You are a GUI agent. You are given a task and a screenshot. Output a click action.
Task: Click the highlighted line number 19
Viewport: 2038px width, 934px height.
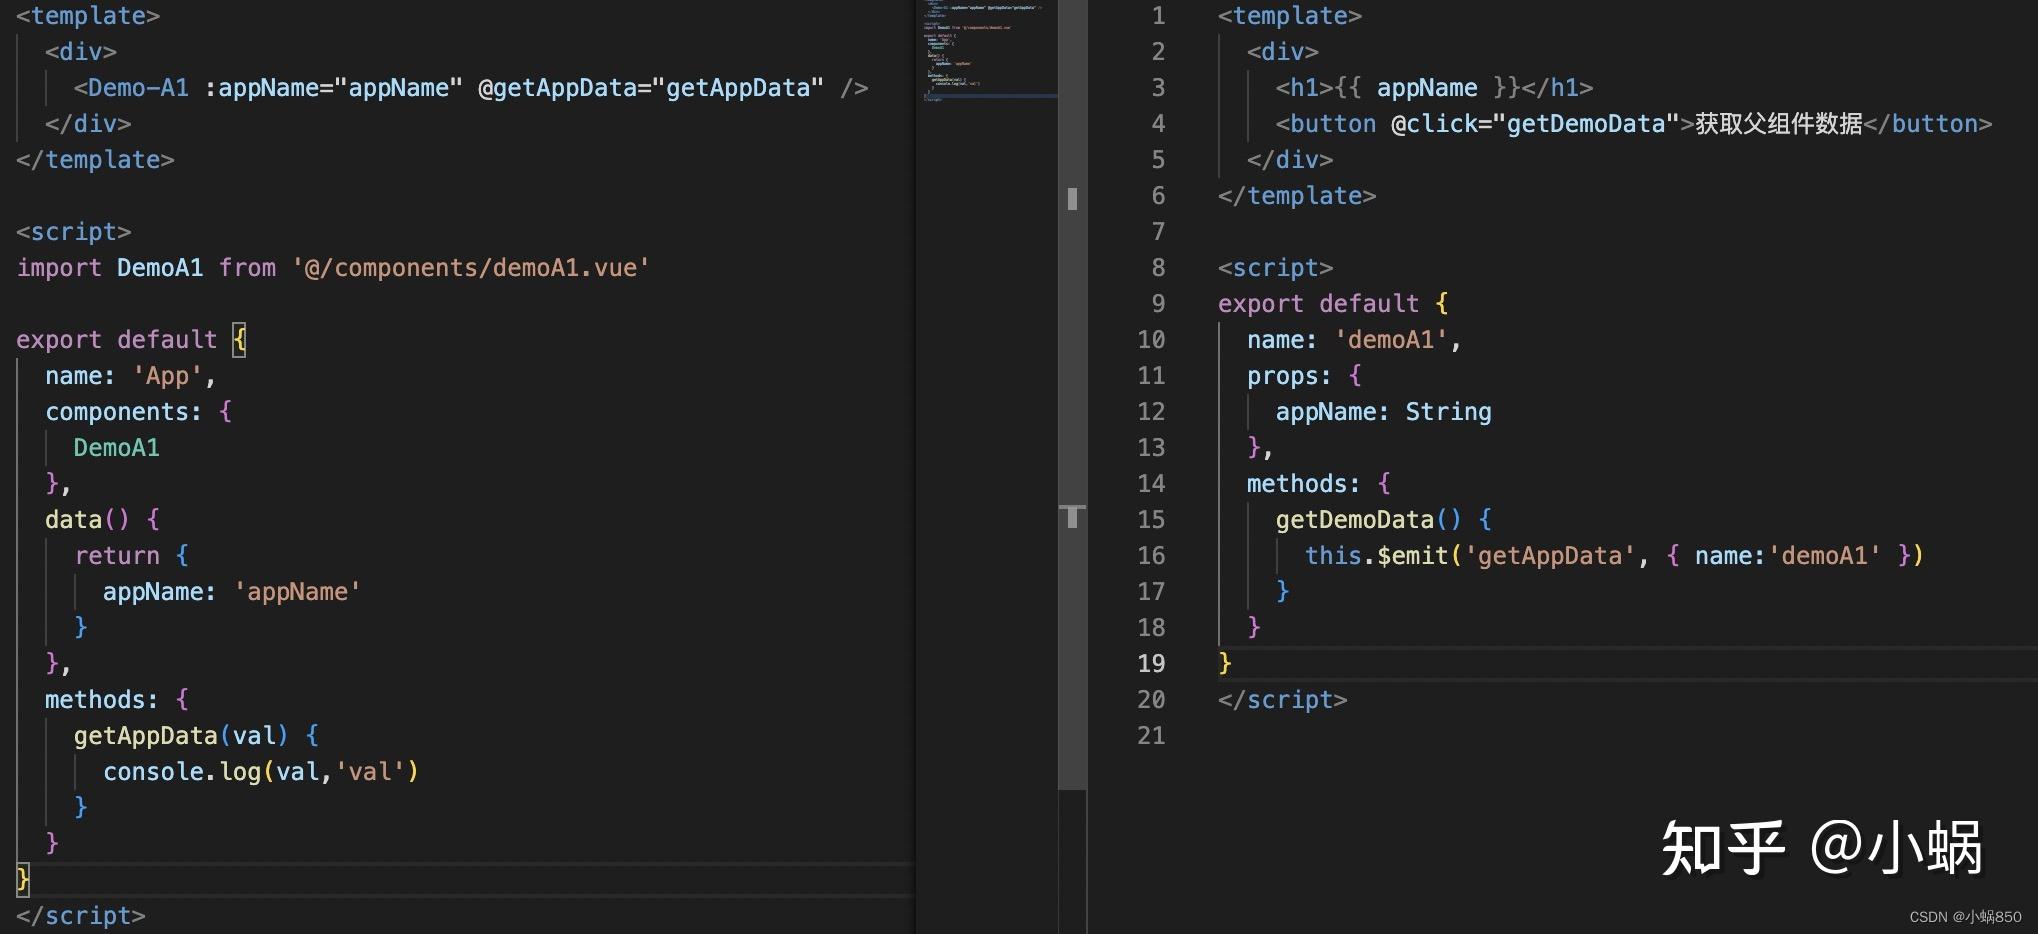[1151, 664]
